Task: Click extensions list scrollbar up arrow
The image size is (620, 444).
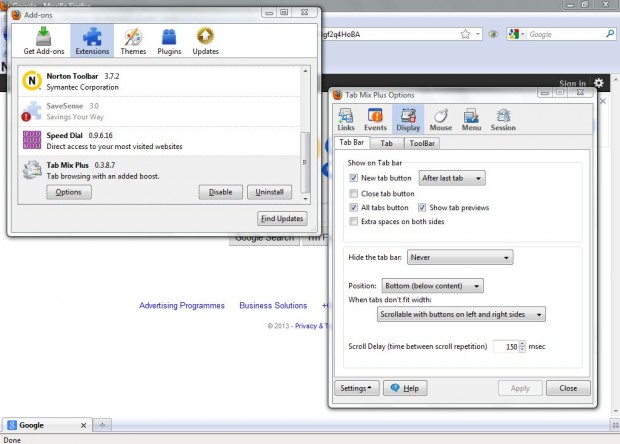Action: [305, 71]
